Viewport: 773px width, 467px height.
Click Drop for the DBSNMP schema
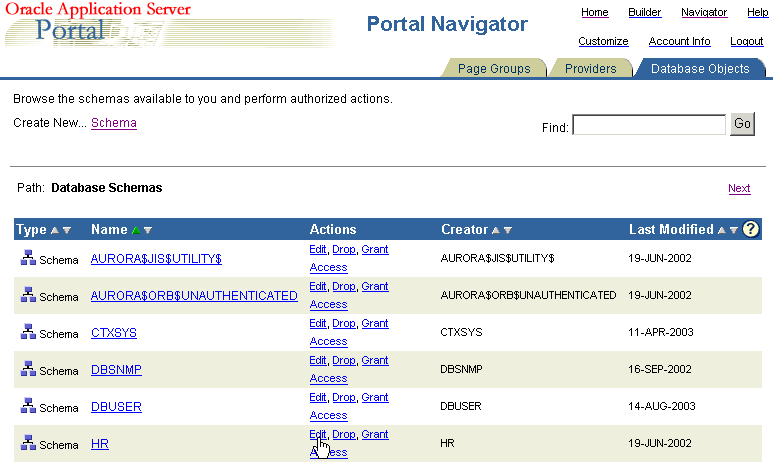point(344,360)
